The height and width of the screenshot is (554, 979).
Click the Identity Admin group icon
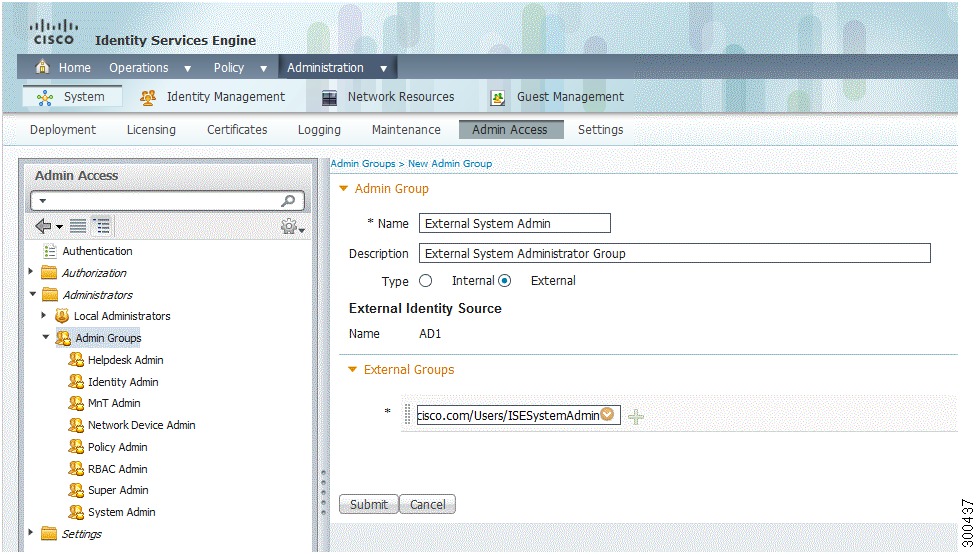[76, 382]
